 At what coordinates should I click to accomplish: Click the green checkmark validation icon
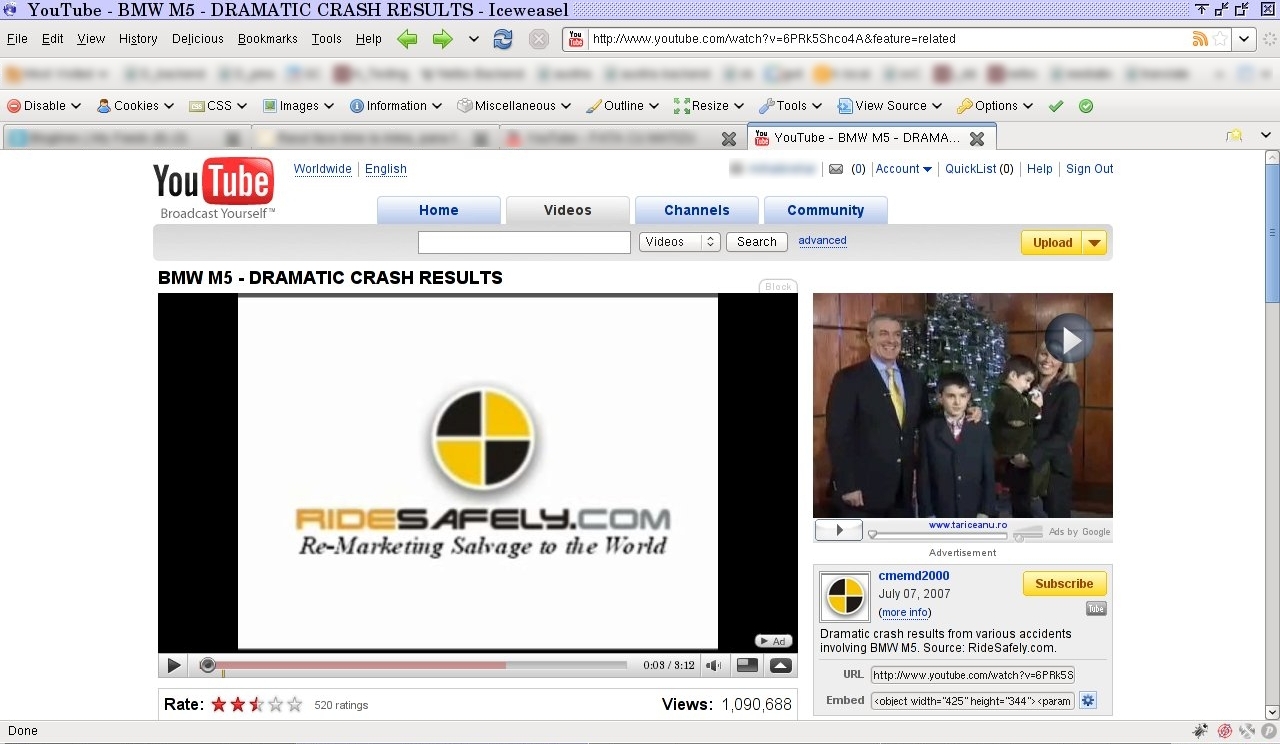1056,106
